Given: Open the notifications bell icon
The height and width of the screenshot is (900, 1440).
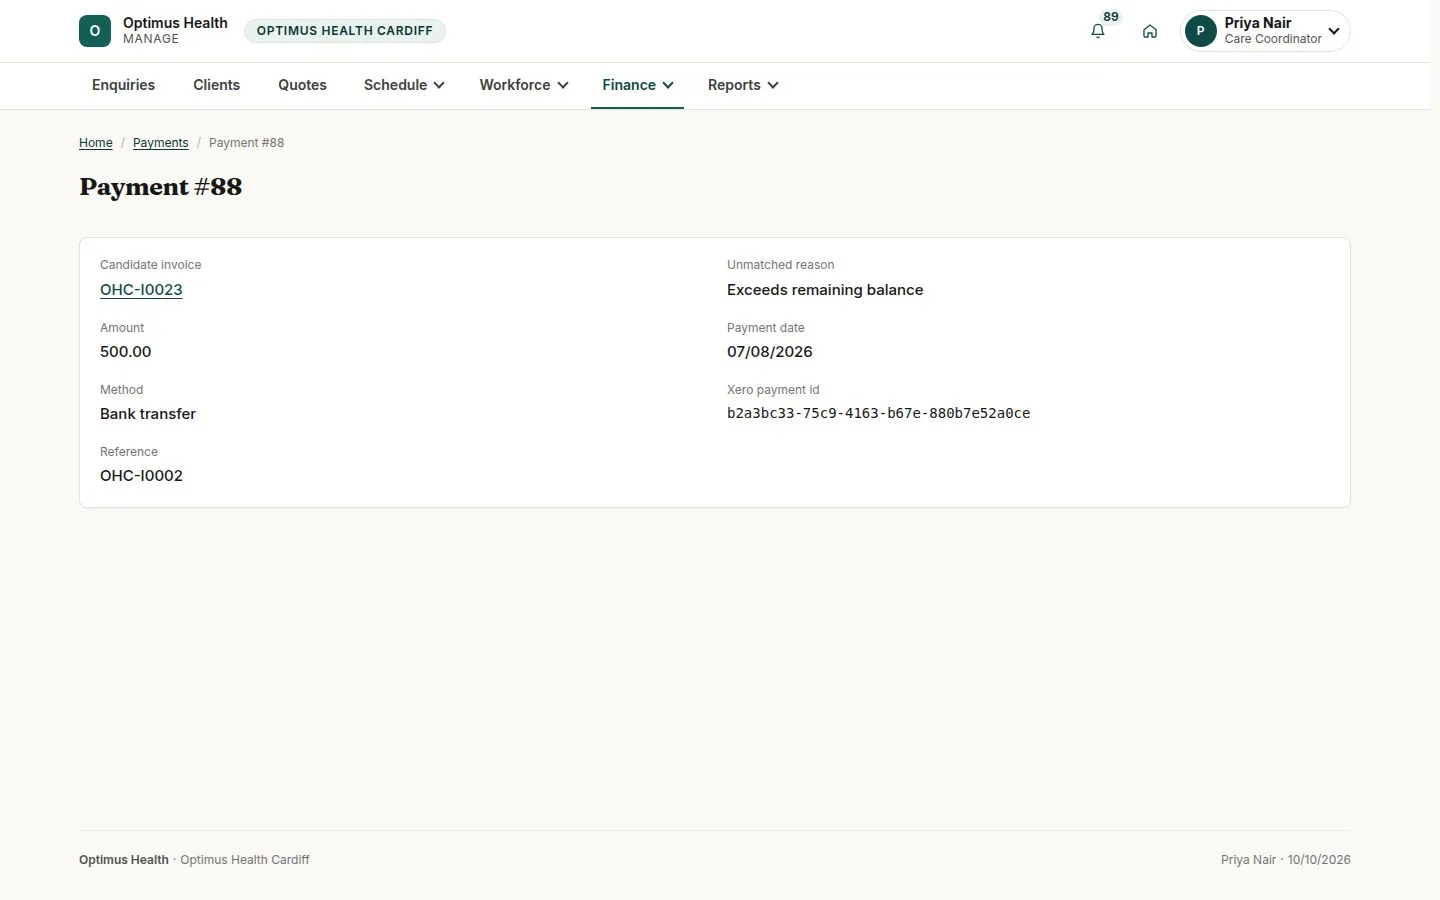Looking at the screenshot, I should (1097, 31).
